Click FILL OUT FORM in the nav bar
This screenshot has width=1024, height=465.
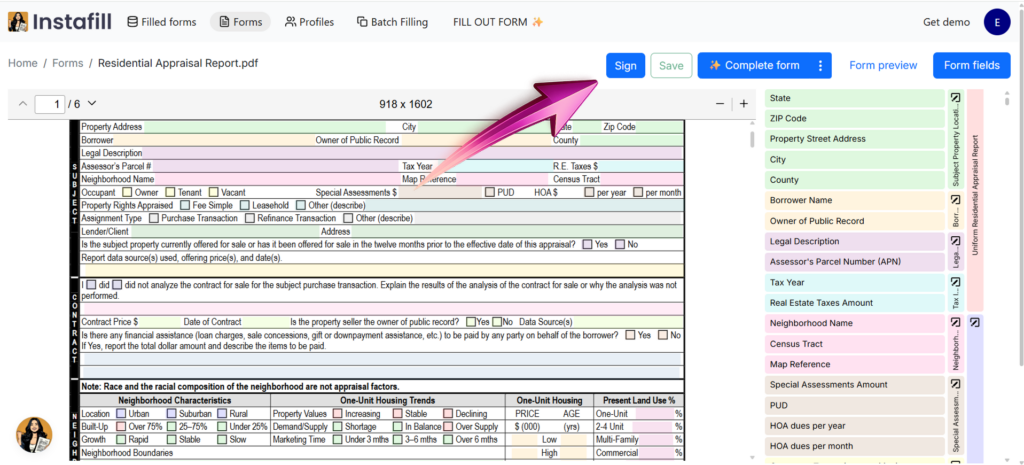pyautogui.click(x=498, y=22)
